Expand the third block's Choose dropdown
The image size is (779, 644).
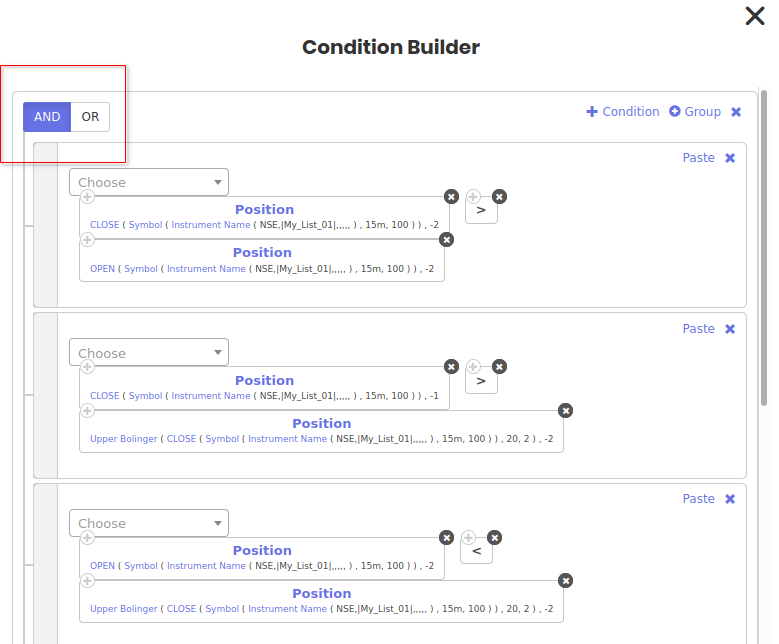click(x=149, y=523)
